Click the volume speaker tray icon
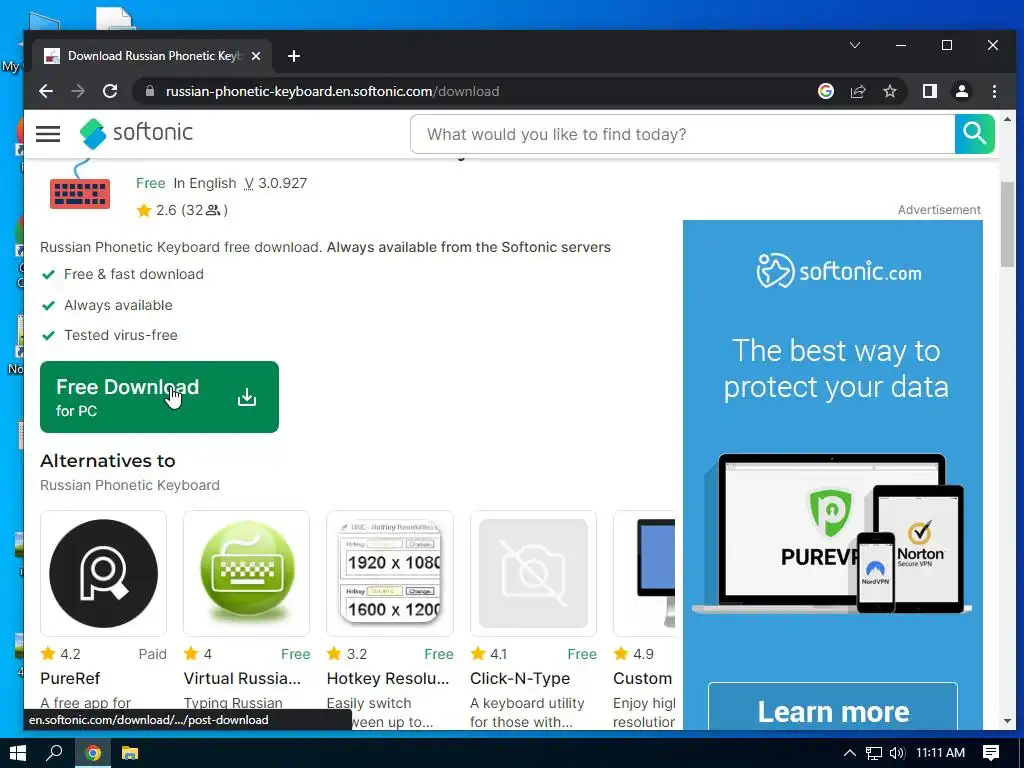The height and width of the screenshot is (768, 1024). [x=897, y=753]
